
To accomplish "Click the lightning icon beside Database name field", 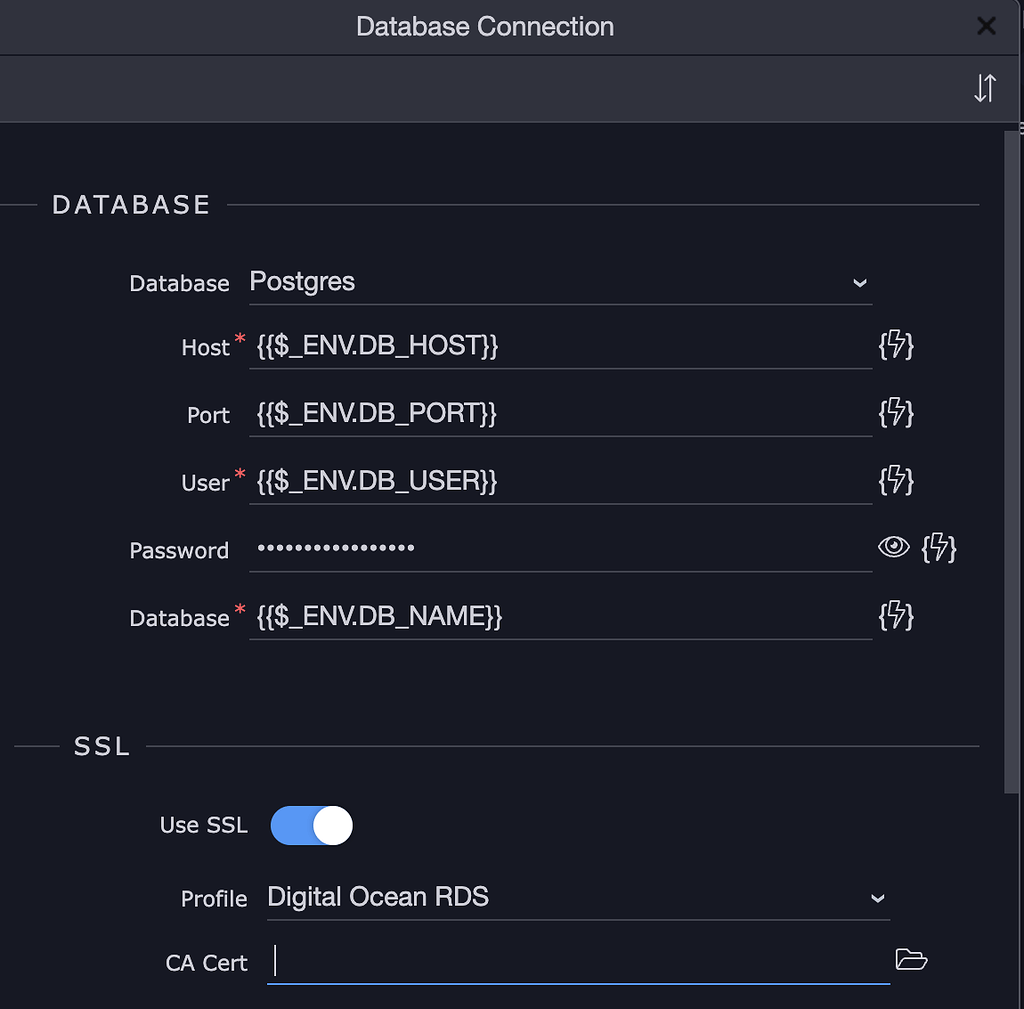I will tap(897, 616).
